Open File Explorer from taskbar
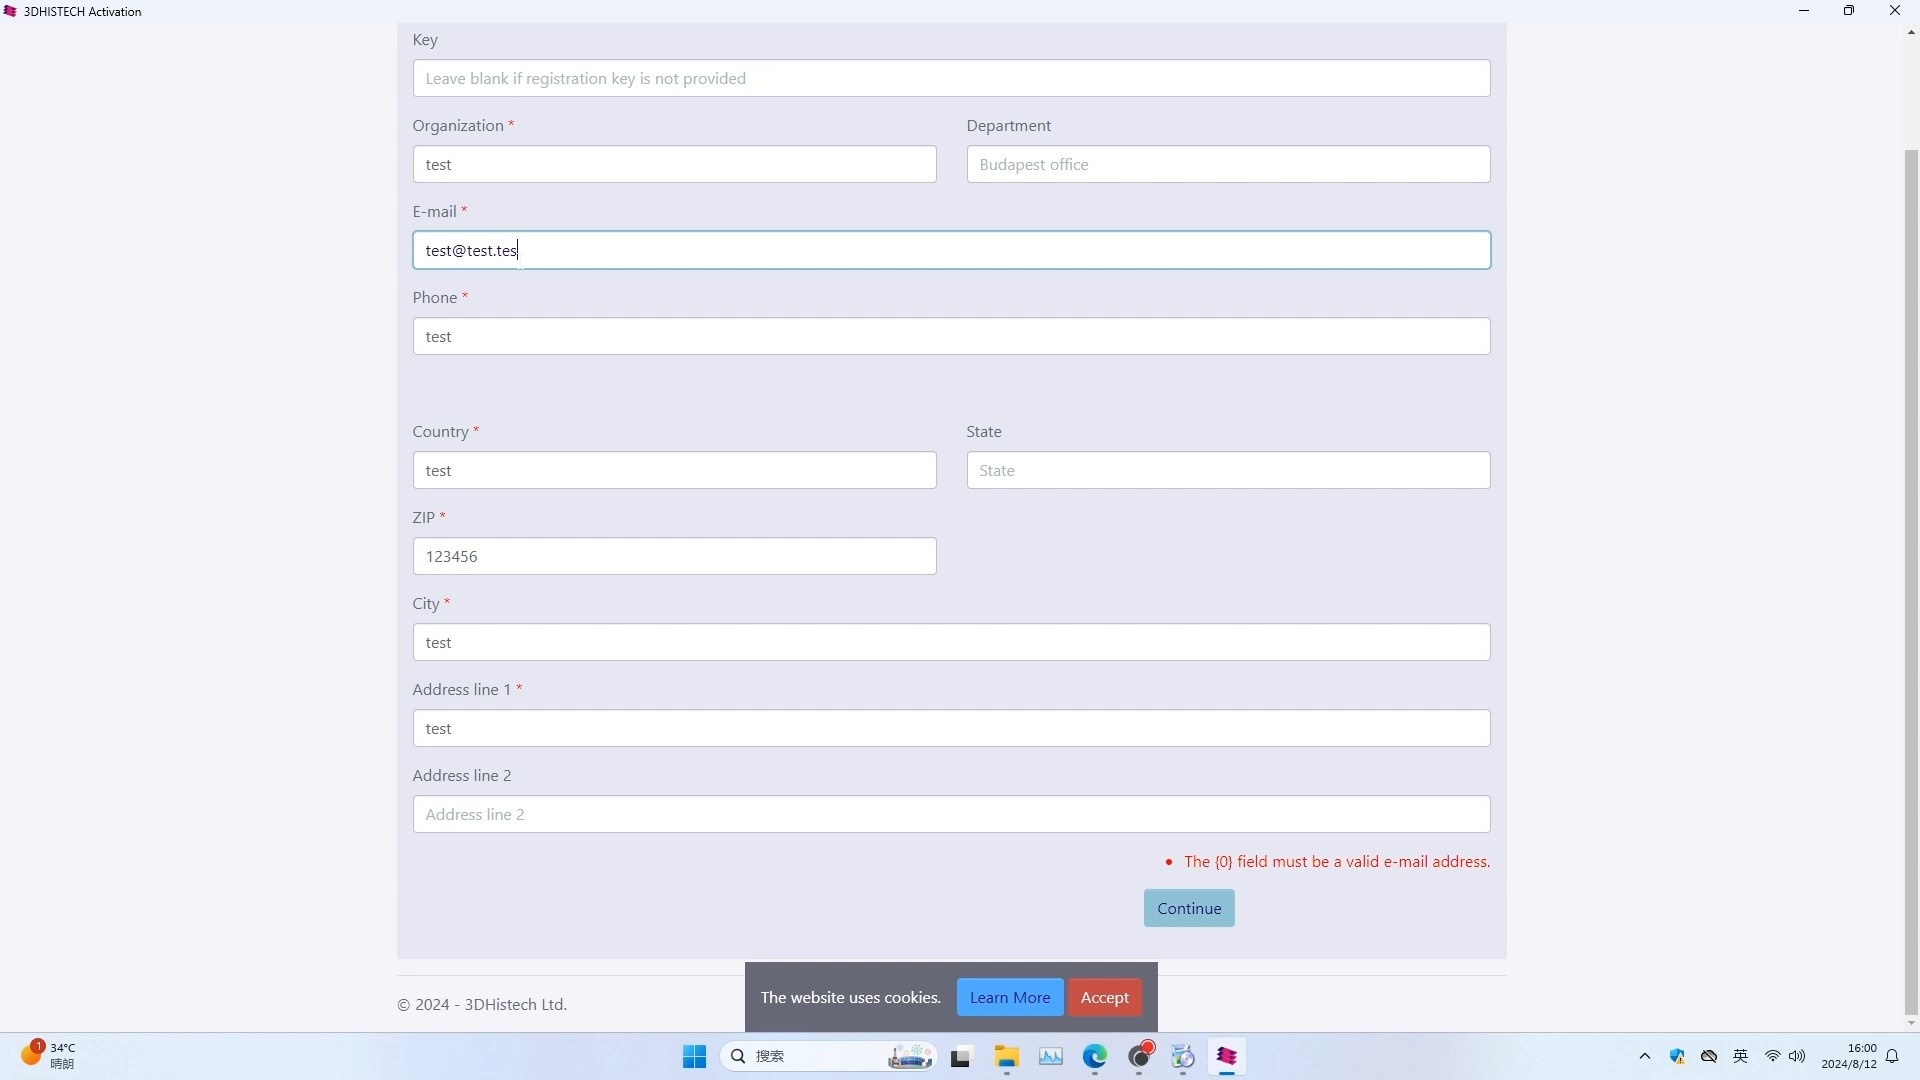The image size is (1920, 1080). coord(1006,1057)
